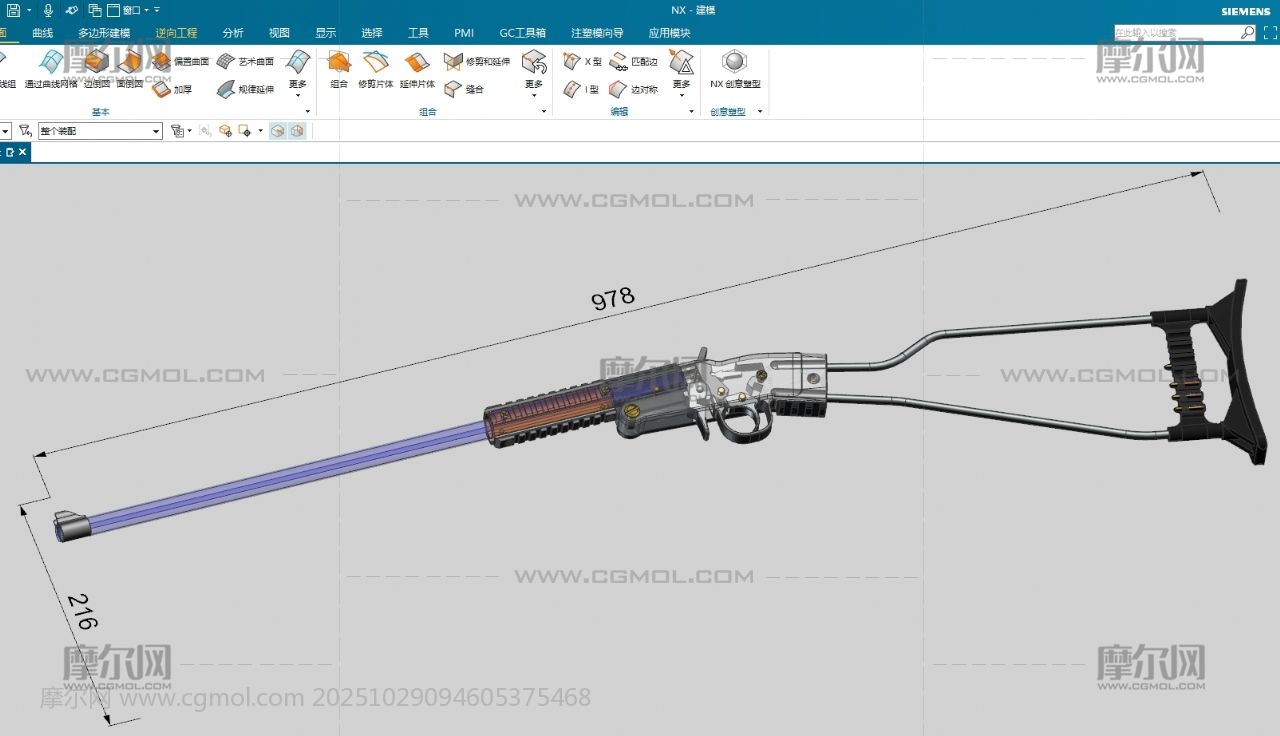This screenshot has height=736, width=1280.
Task: Open the GC工具箱 ribbon tab
Action: coord(522,33)
